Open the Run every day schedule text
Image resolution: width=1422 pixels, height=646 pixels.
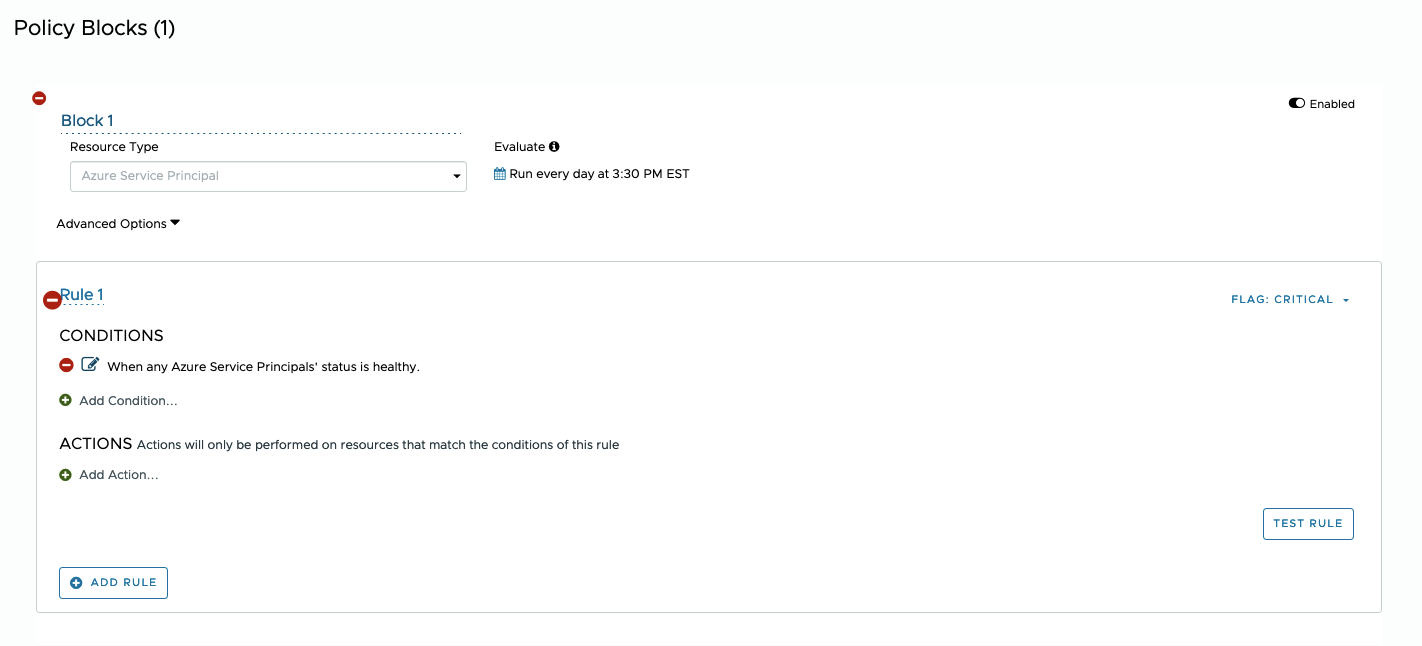point(599,174)
